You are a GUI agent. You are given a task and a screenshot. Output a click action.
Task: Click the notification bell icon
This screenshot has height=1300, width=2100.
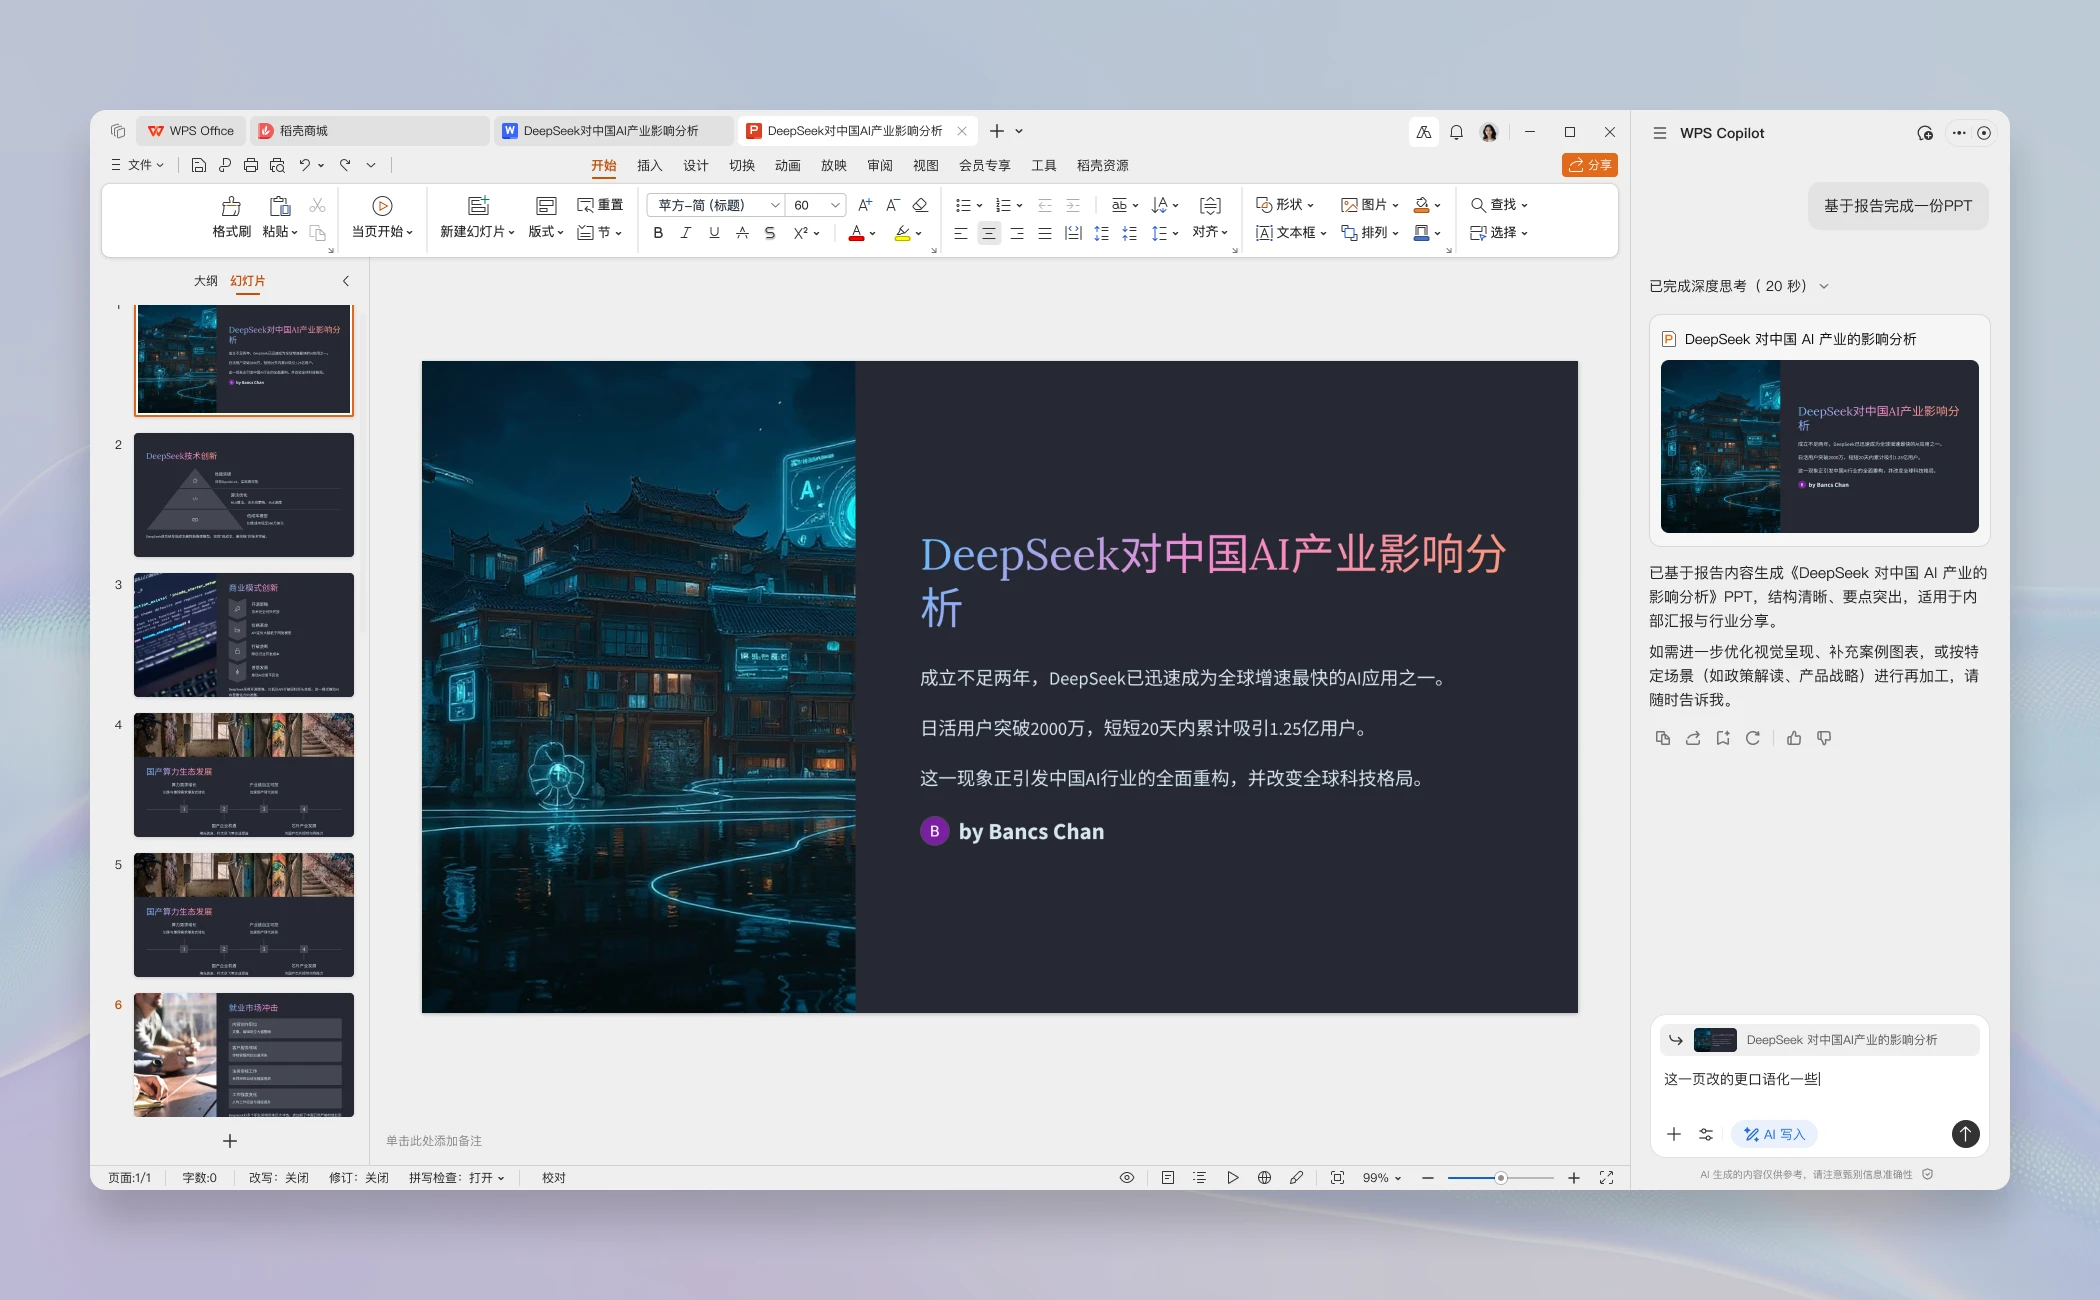pos(1456,132)
